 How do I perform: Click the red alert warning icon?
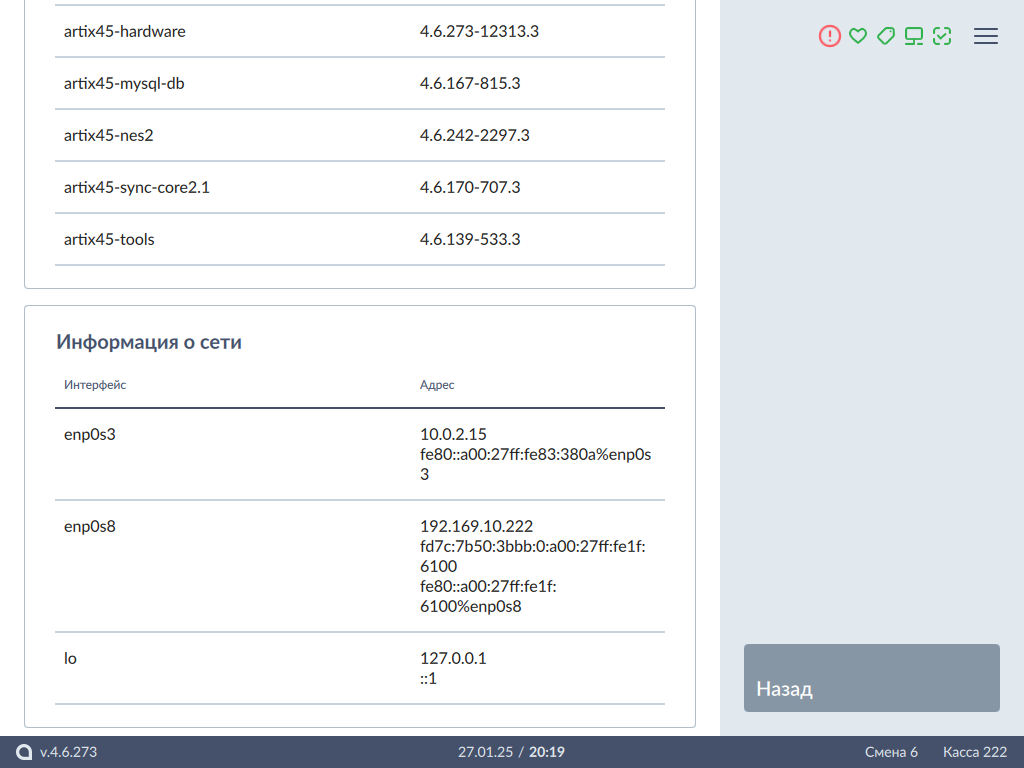pos(830,36)
